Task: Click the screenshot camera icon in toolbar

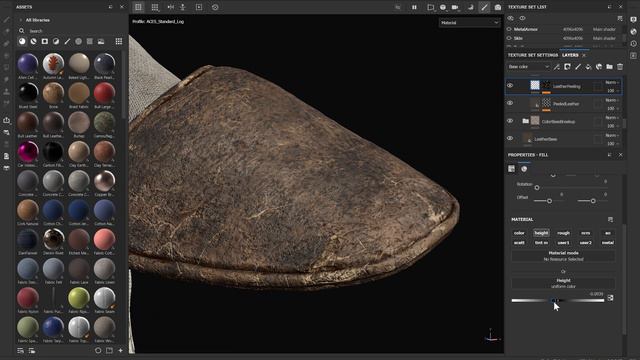Action: 498,7
